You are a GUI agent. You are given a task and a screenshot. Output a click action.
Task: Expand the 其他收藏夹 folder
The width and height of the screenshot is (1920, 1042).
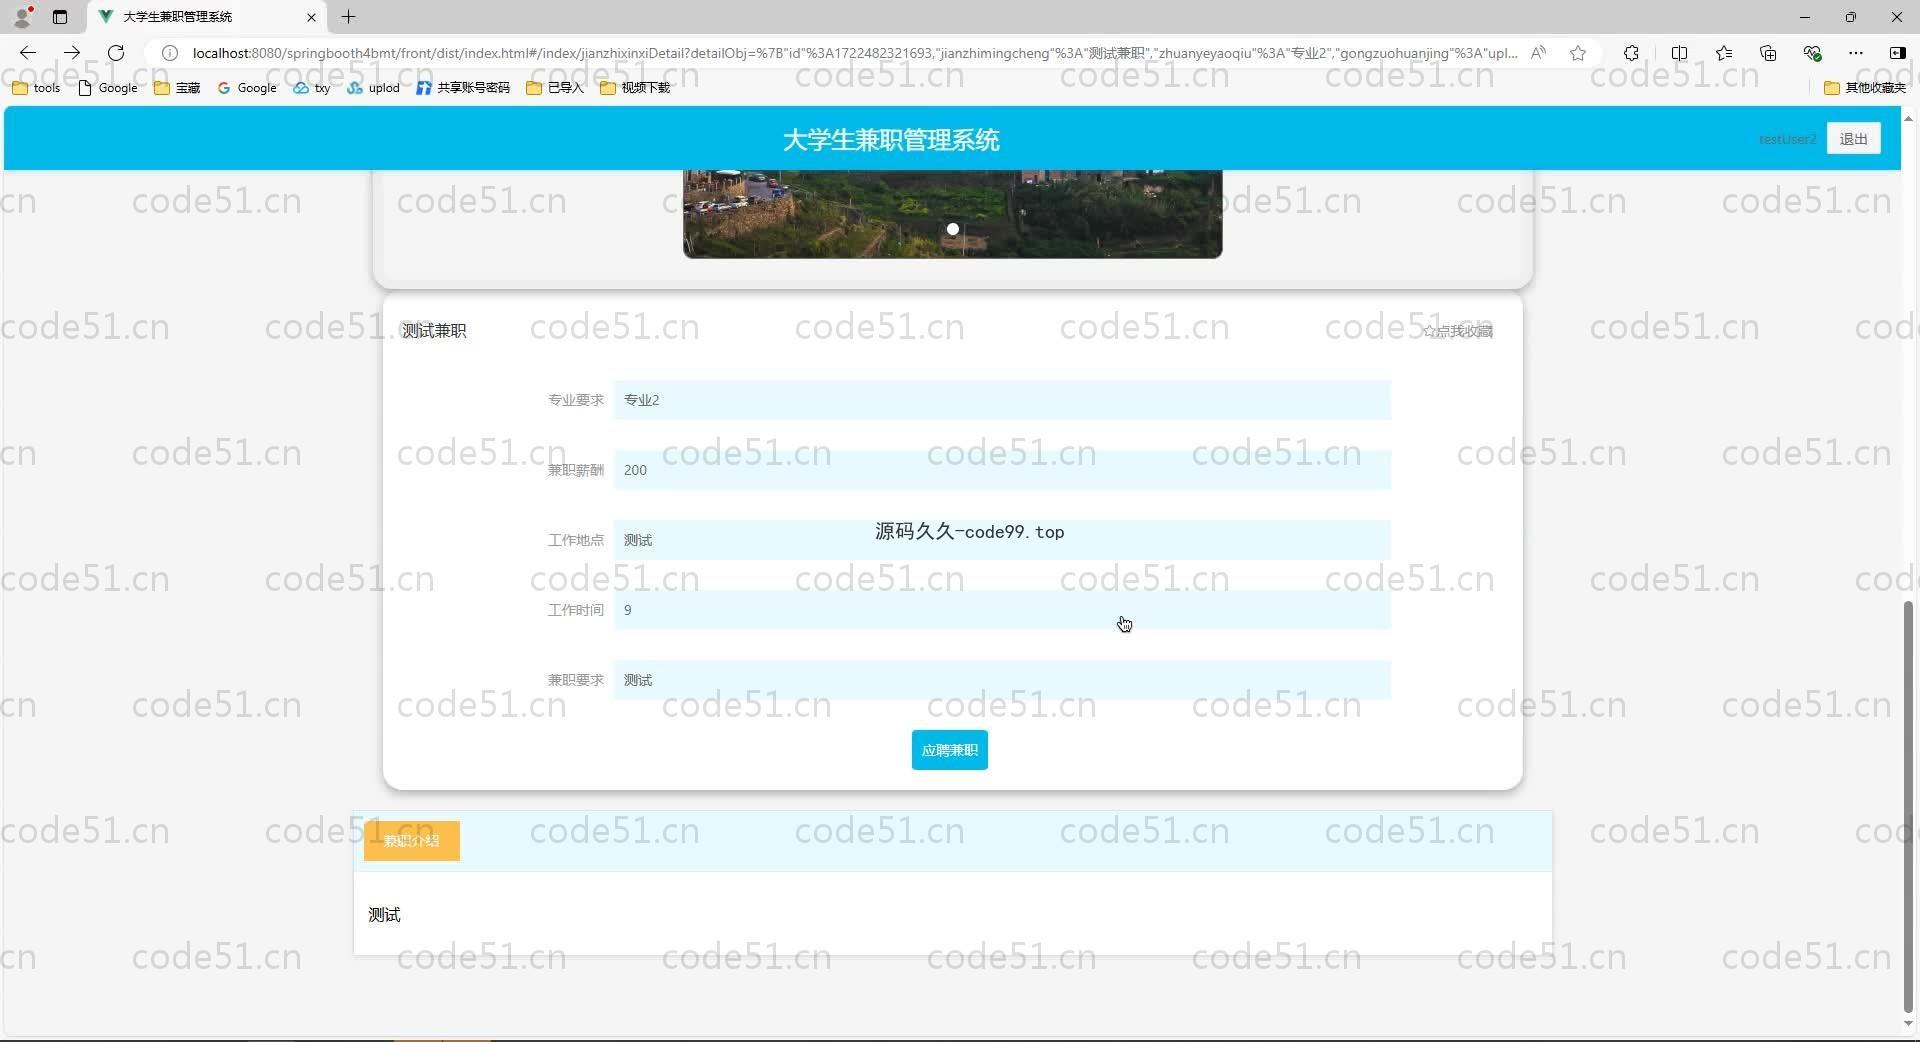tap(1865, 88)
